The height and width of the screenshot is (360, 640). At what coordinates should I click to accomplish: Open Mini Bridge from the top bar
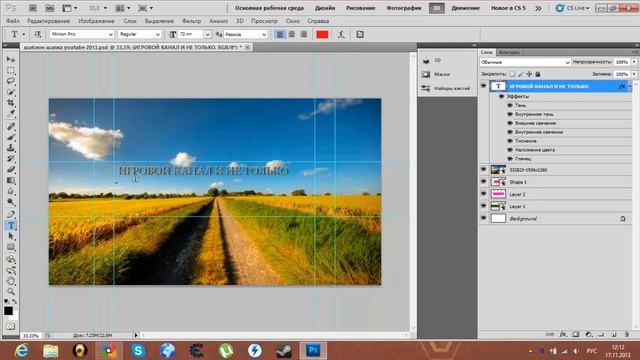tap(49, 8)
